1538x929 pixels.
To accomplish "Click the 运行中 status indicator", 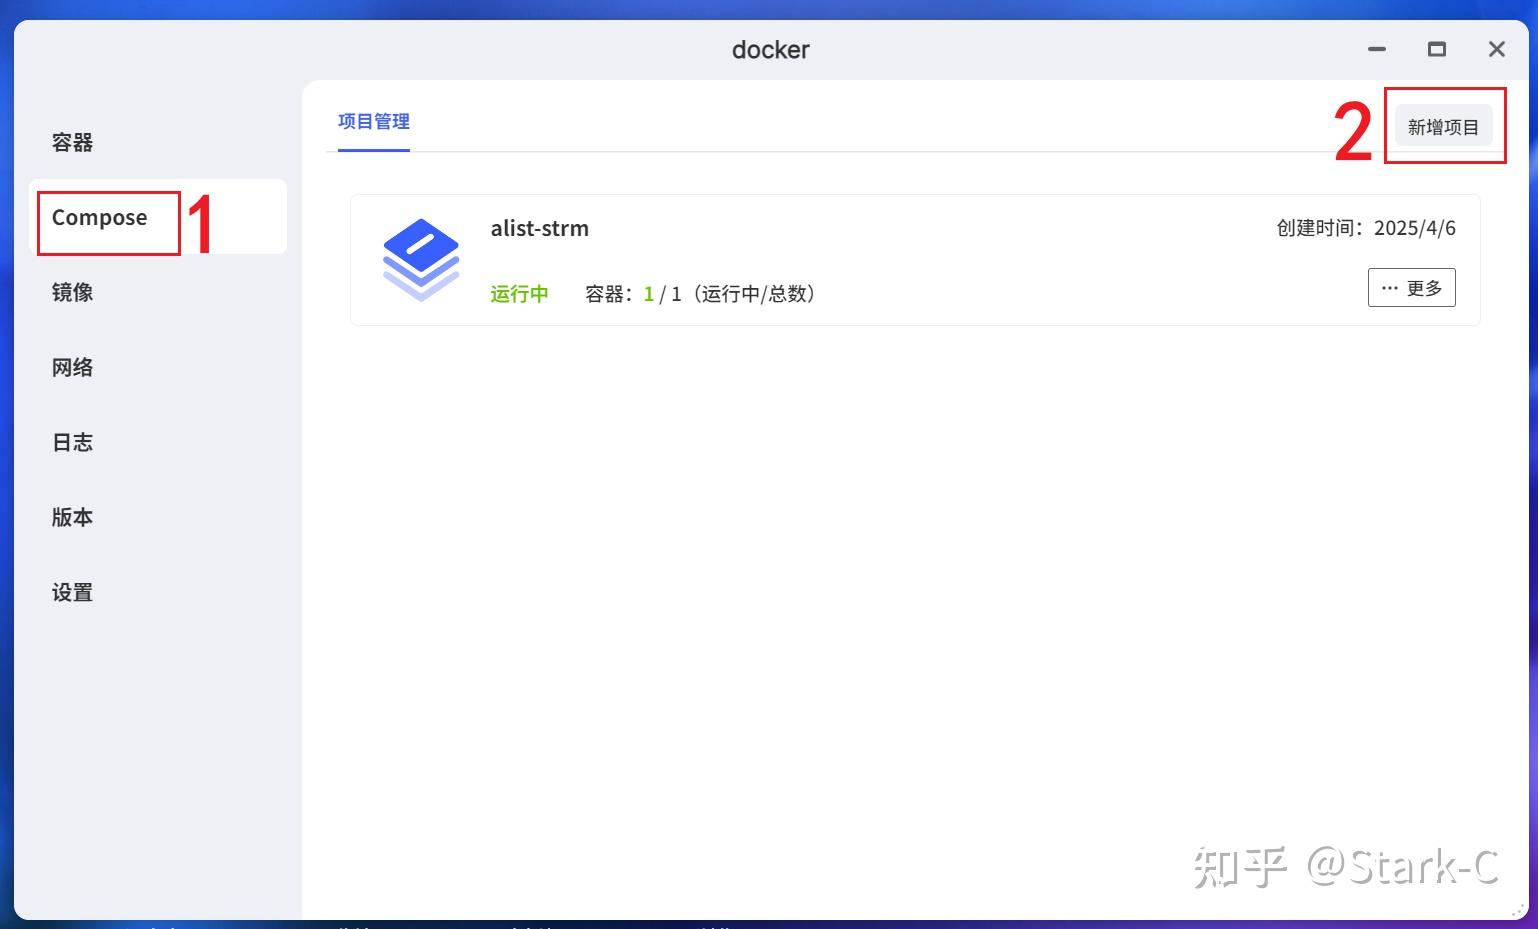I will [519, 293].
